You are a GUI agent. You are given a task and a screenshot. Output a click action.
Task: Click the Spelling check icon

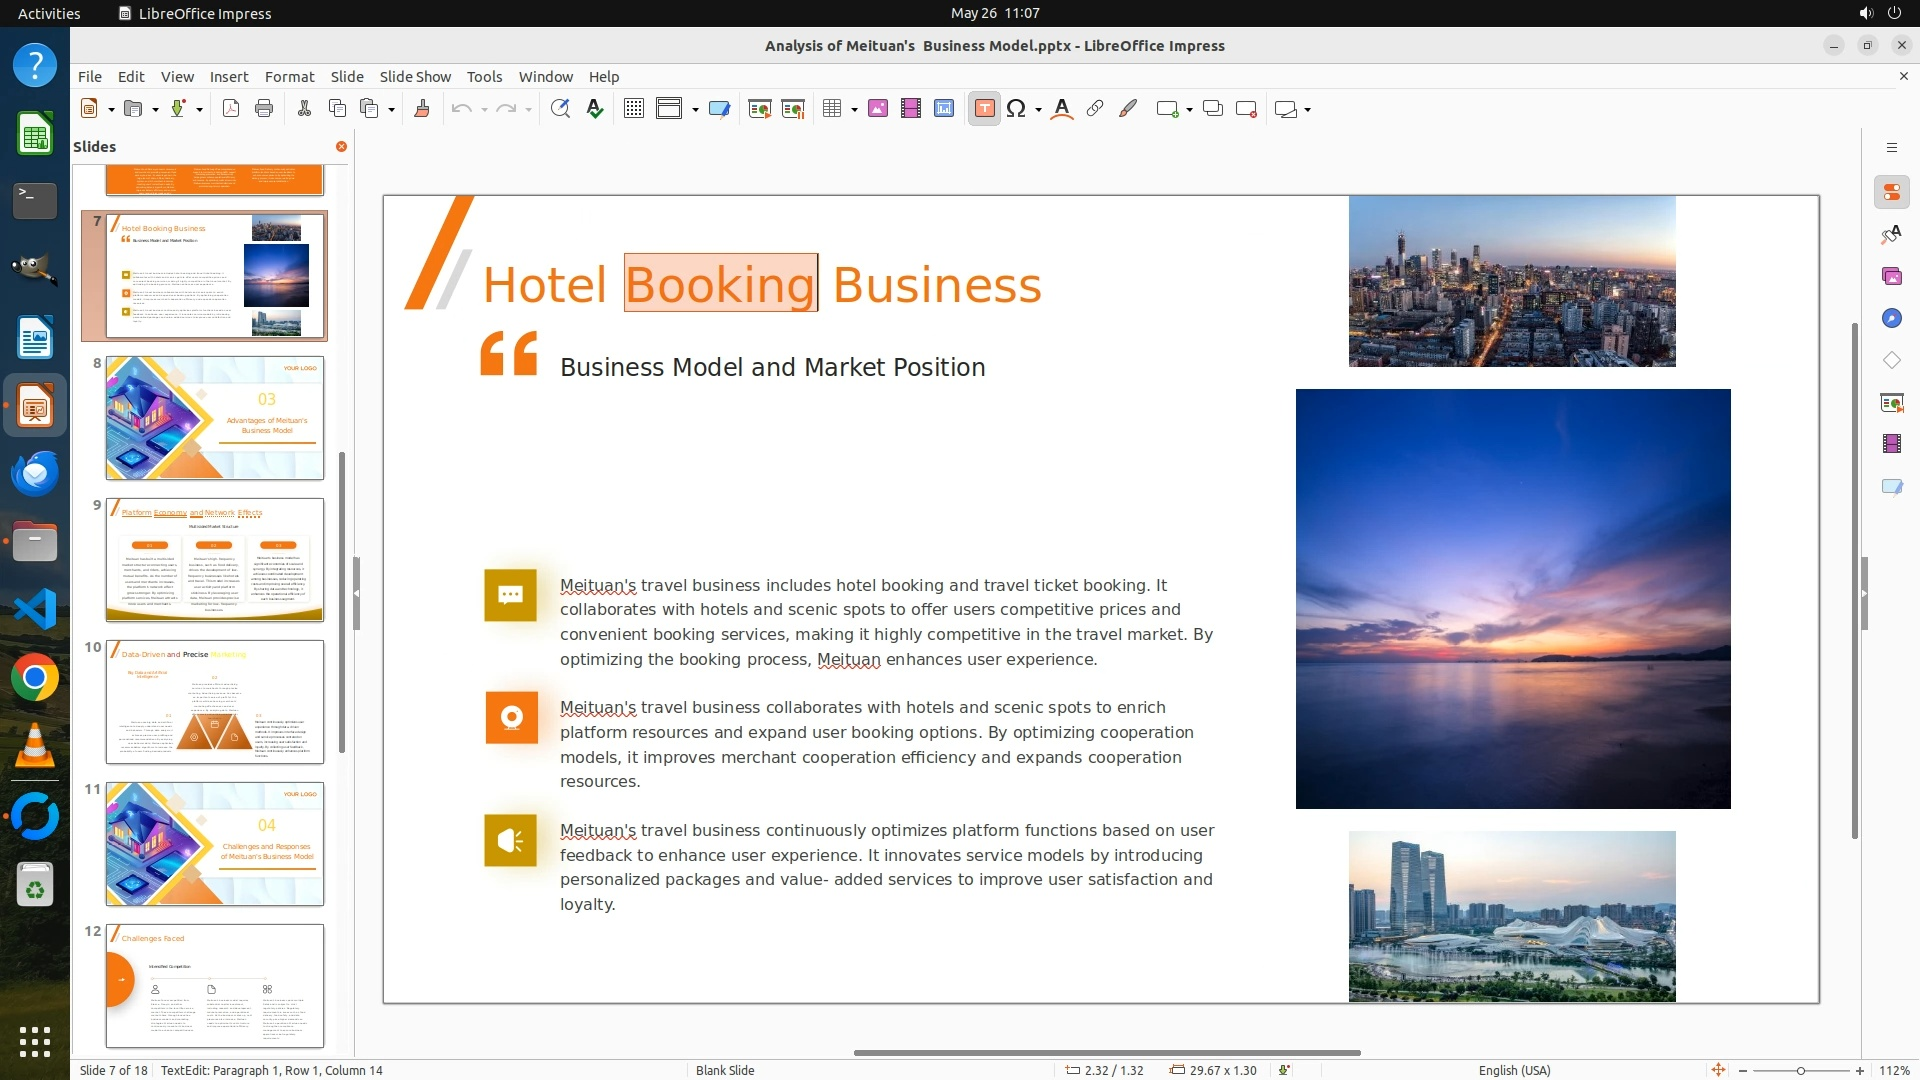coord(595,109)
